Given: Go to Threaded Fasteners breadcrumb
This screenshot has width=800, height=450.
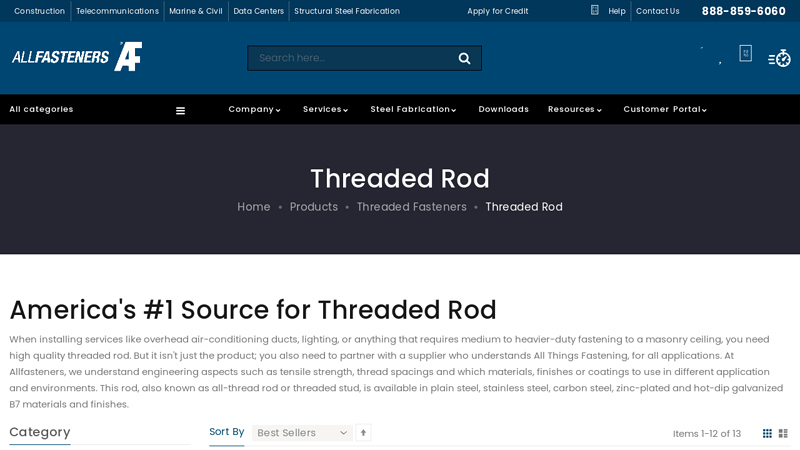Looking at the screenshot, I should [x=412, y=207].
